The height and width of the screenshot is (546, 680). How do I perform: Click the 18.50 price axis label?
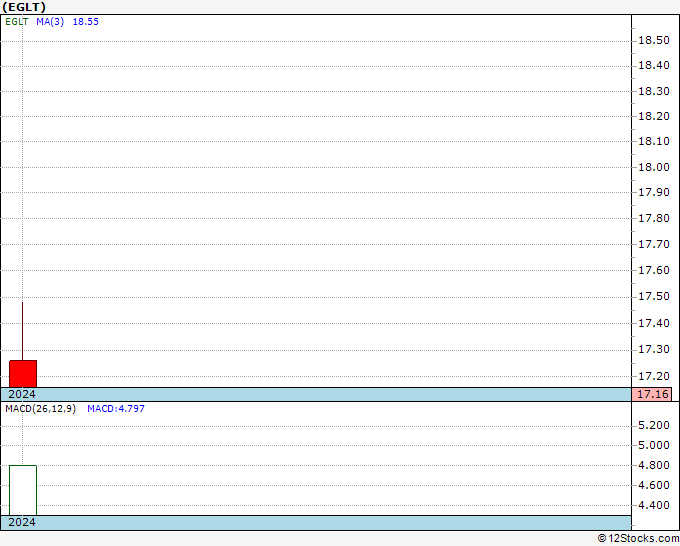654,41
